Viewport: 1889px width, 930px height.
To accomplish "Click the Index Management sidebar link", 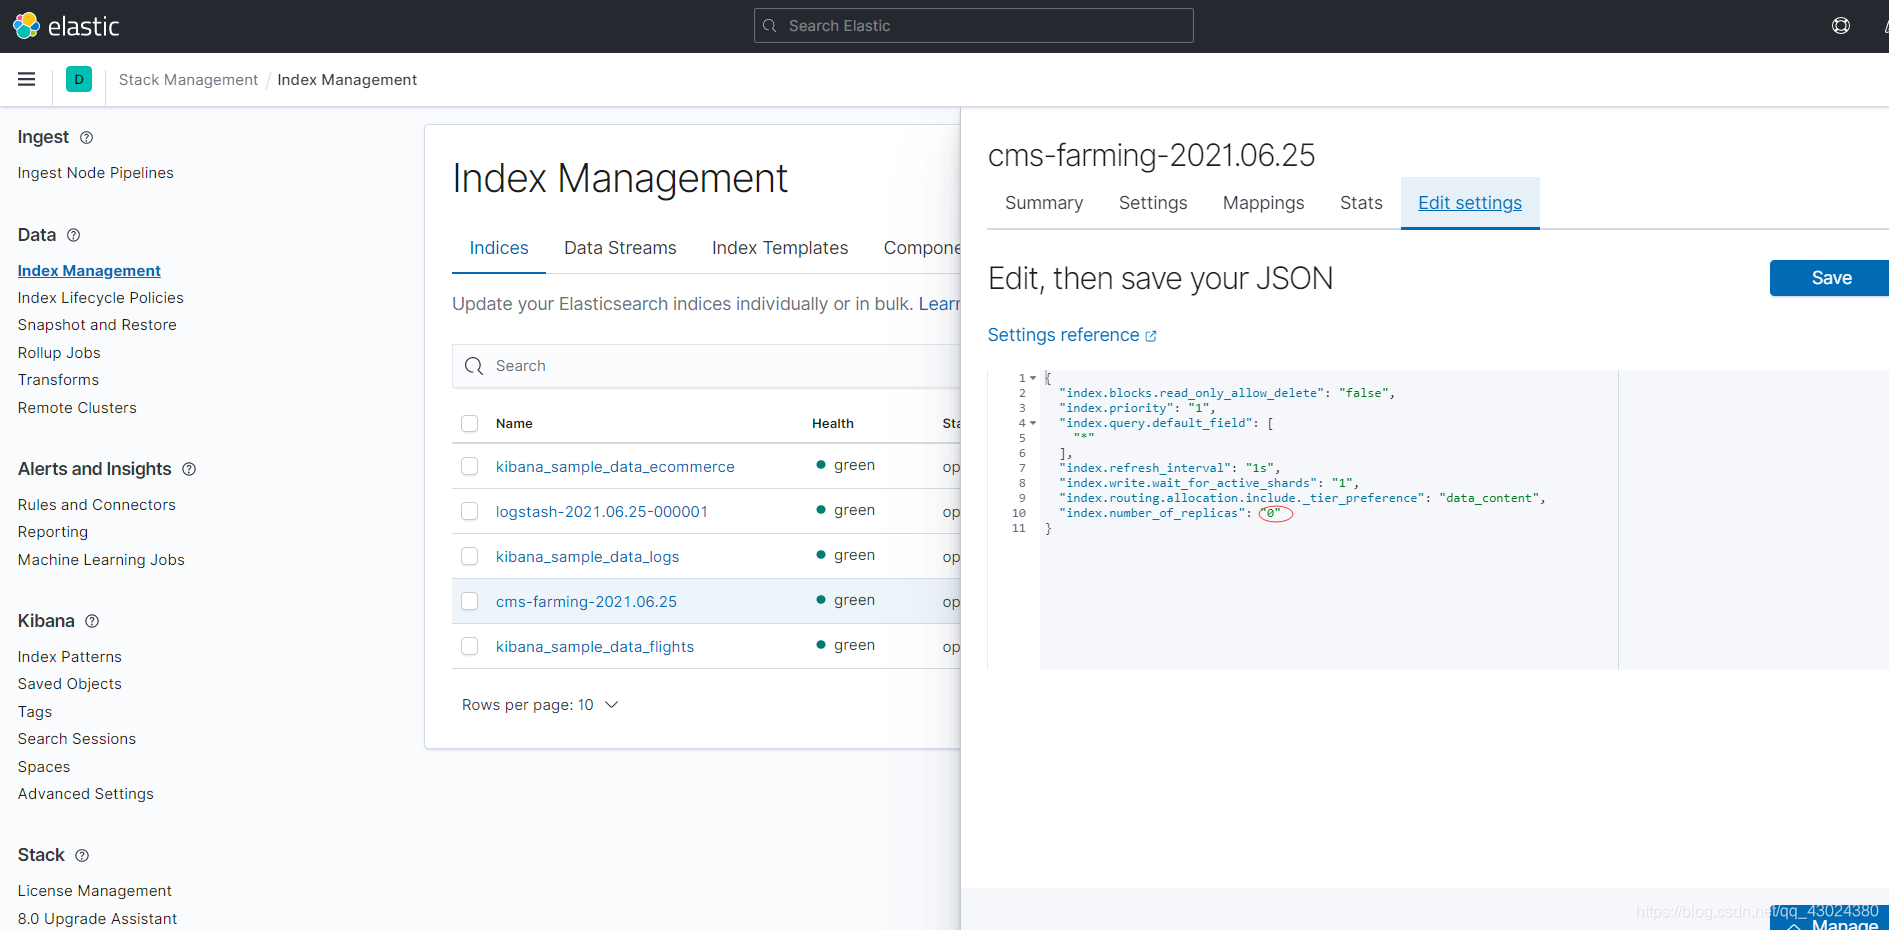I will pos(89,271).
